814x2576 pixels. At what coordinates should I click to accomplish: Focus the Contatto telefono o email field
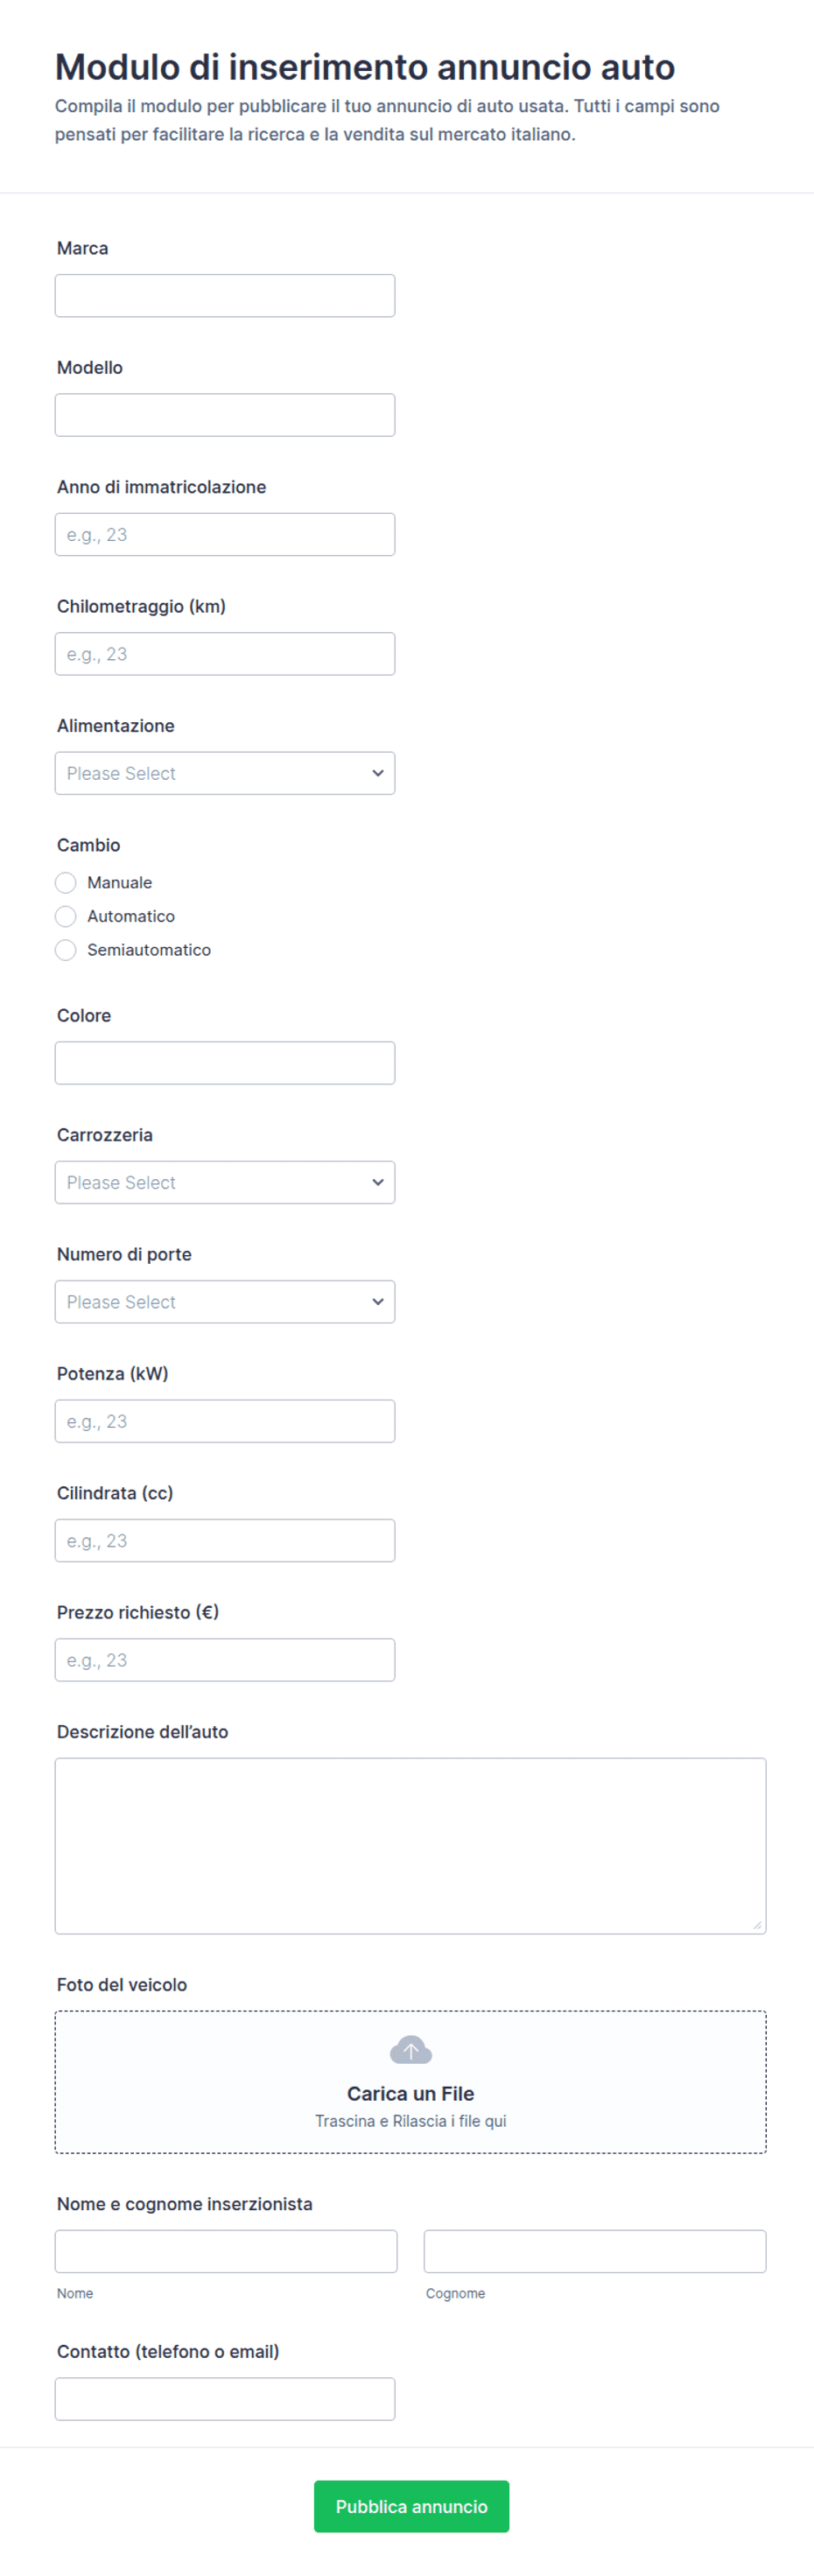coord(225,2399)
